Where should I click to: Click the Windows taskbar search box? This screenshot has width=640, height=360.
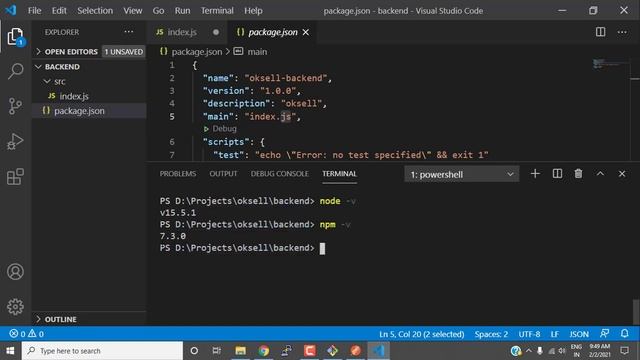[102, 351]
